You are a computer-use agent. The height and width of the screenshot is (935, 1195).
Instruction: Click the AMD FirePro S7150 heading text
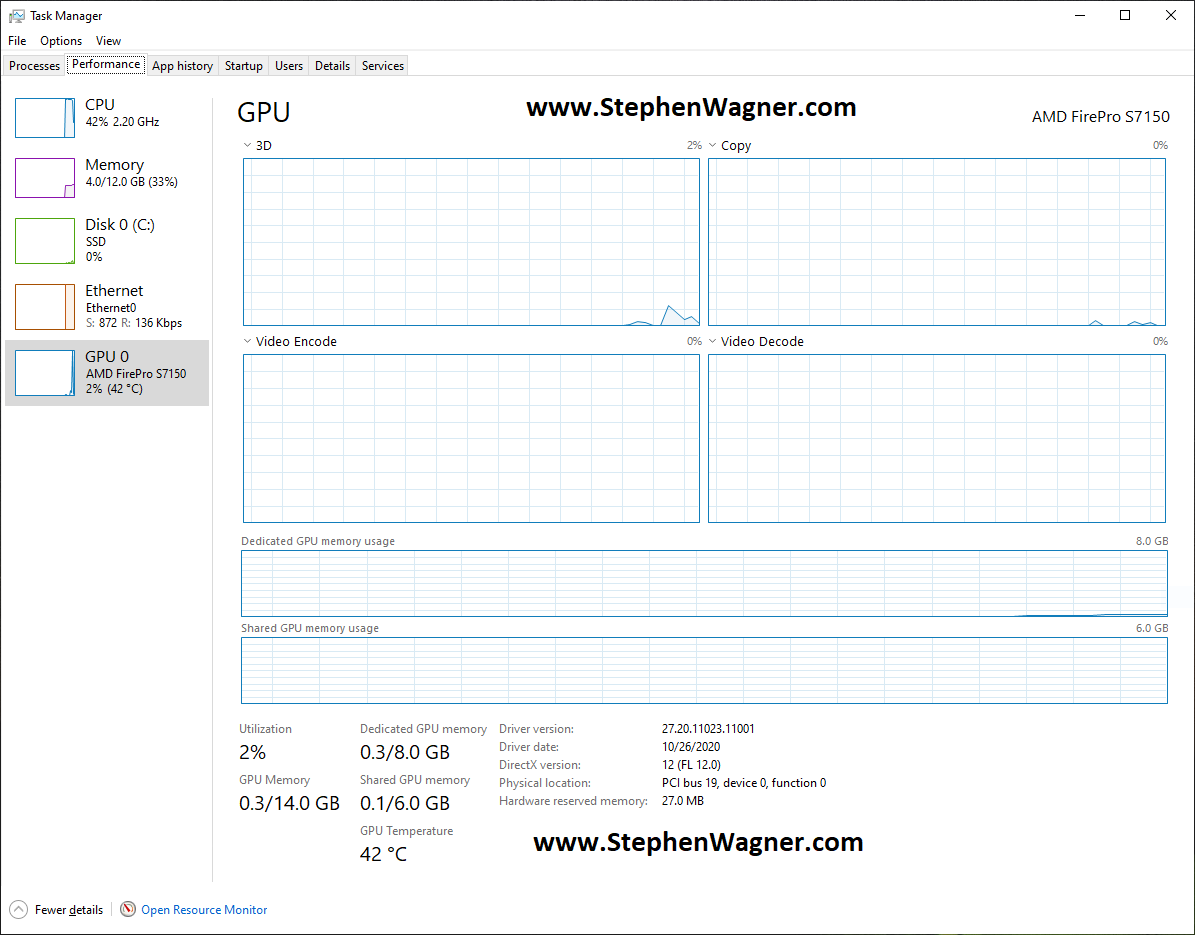point(1100,117)
